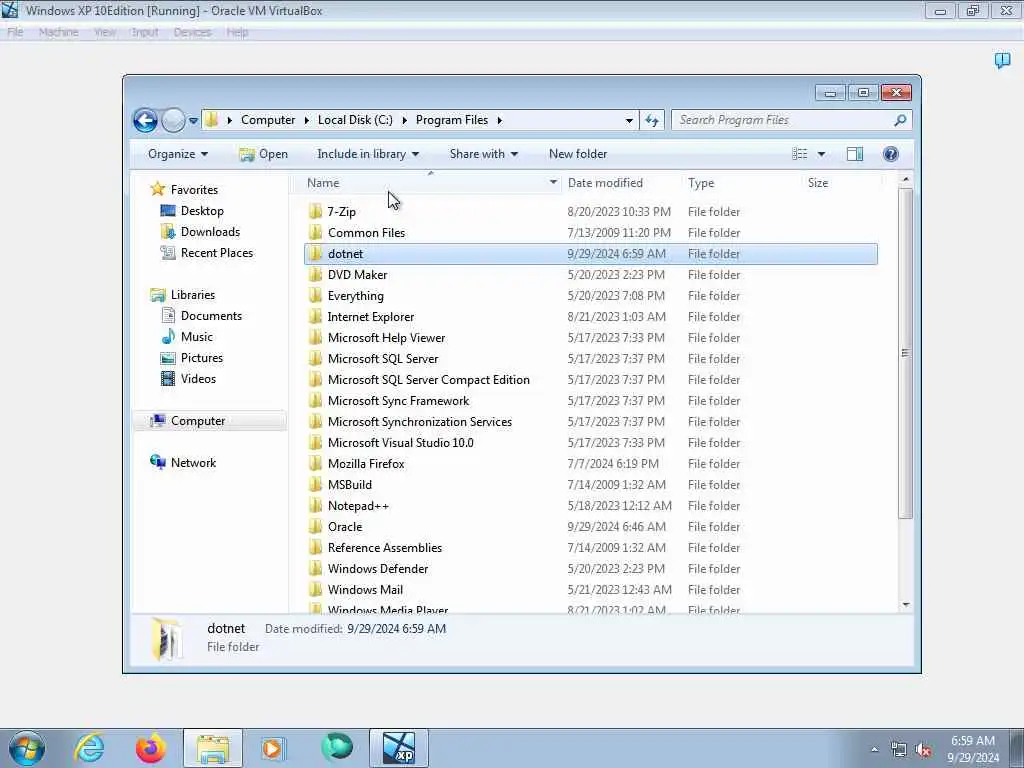Expand the Include in library dropdown
Screen dimensions: 1024x768
pos(368,154)
